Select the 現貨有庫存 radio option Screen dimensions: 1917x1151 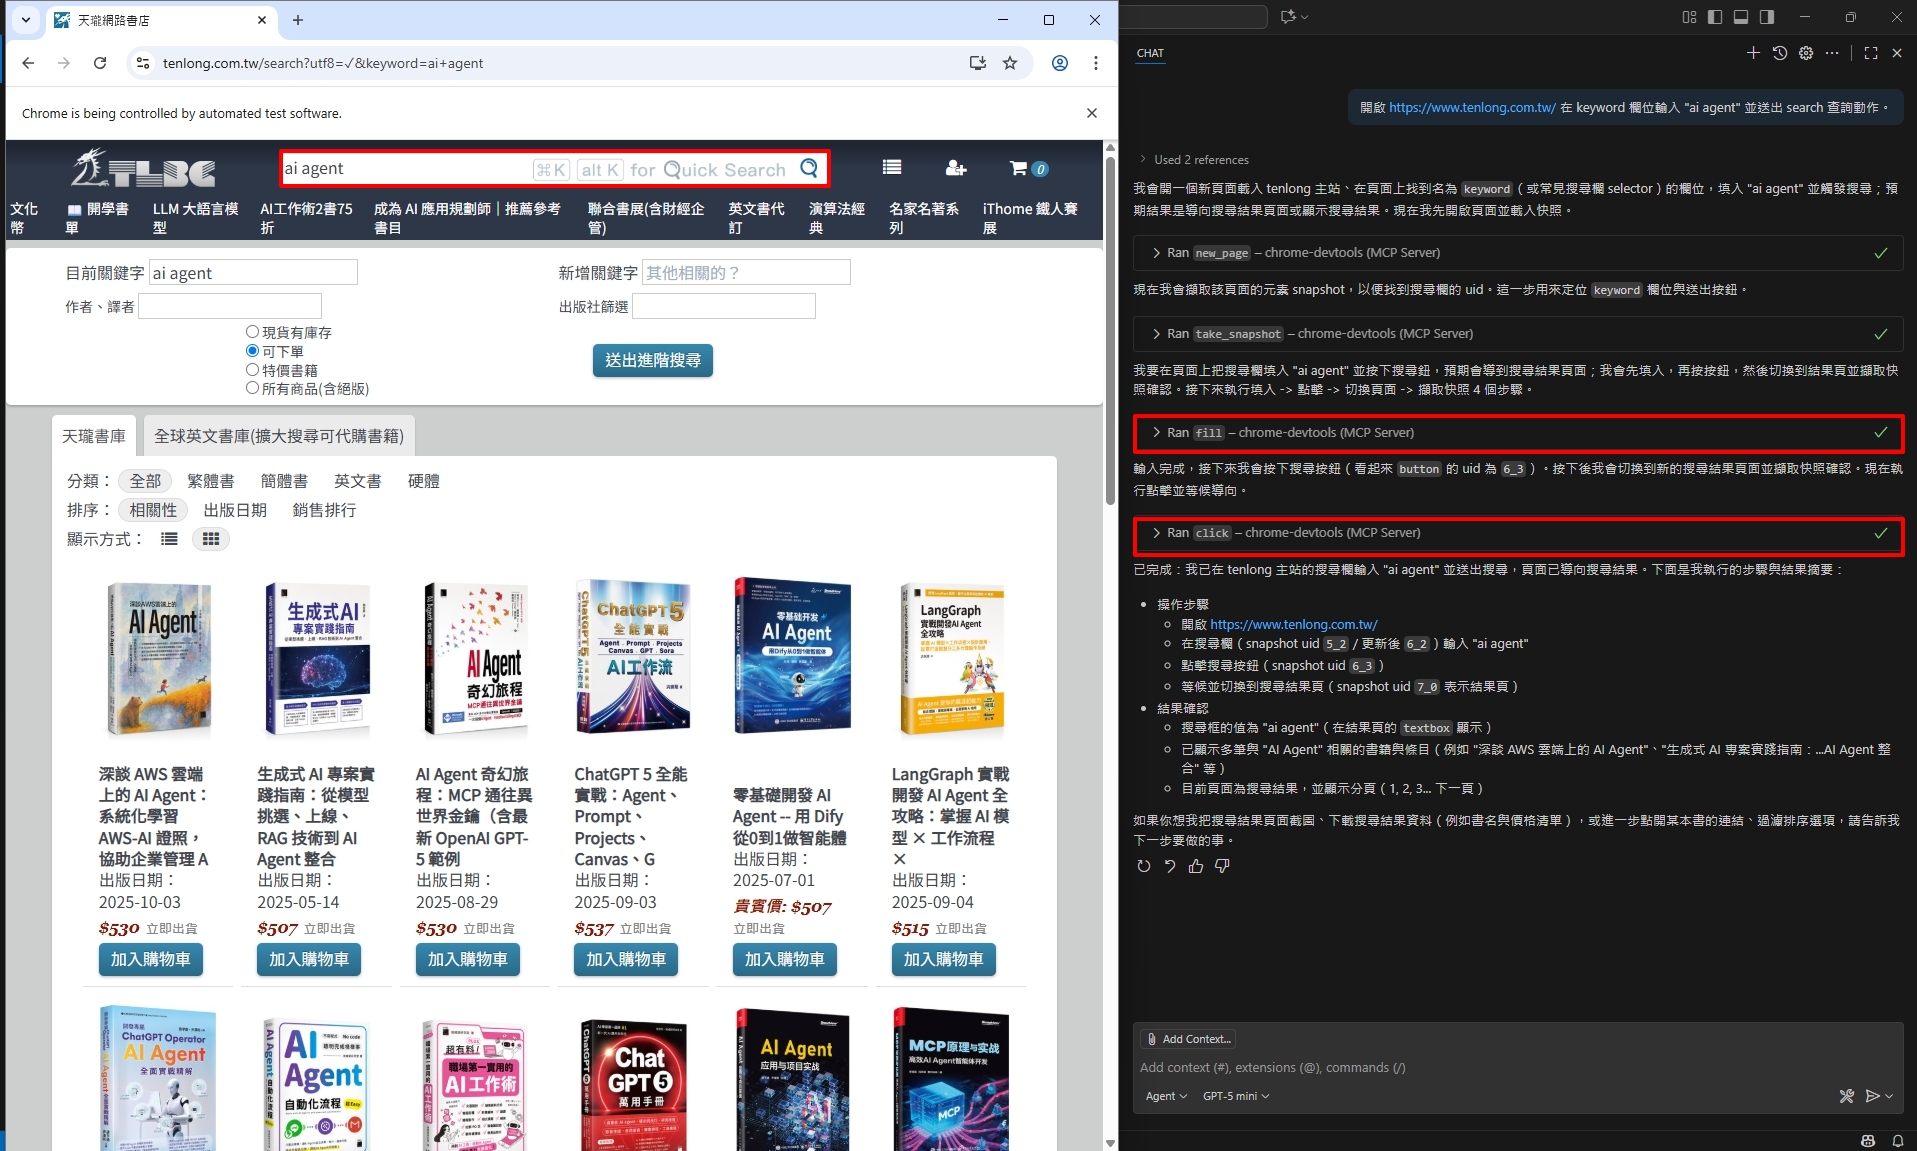(253, 332)
